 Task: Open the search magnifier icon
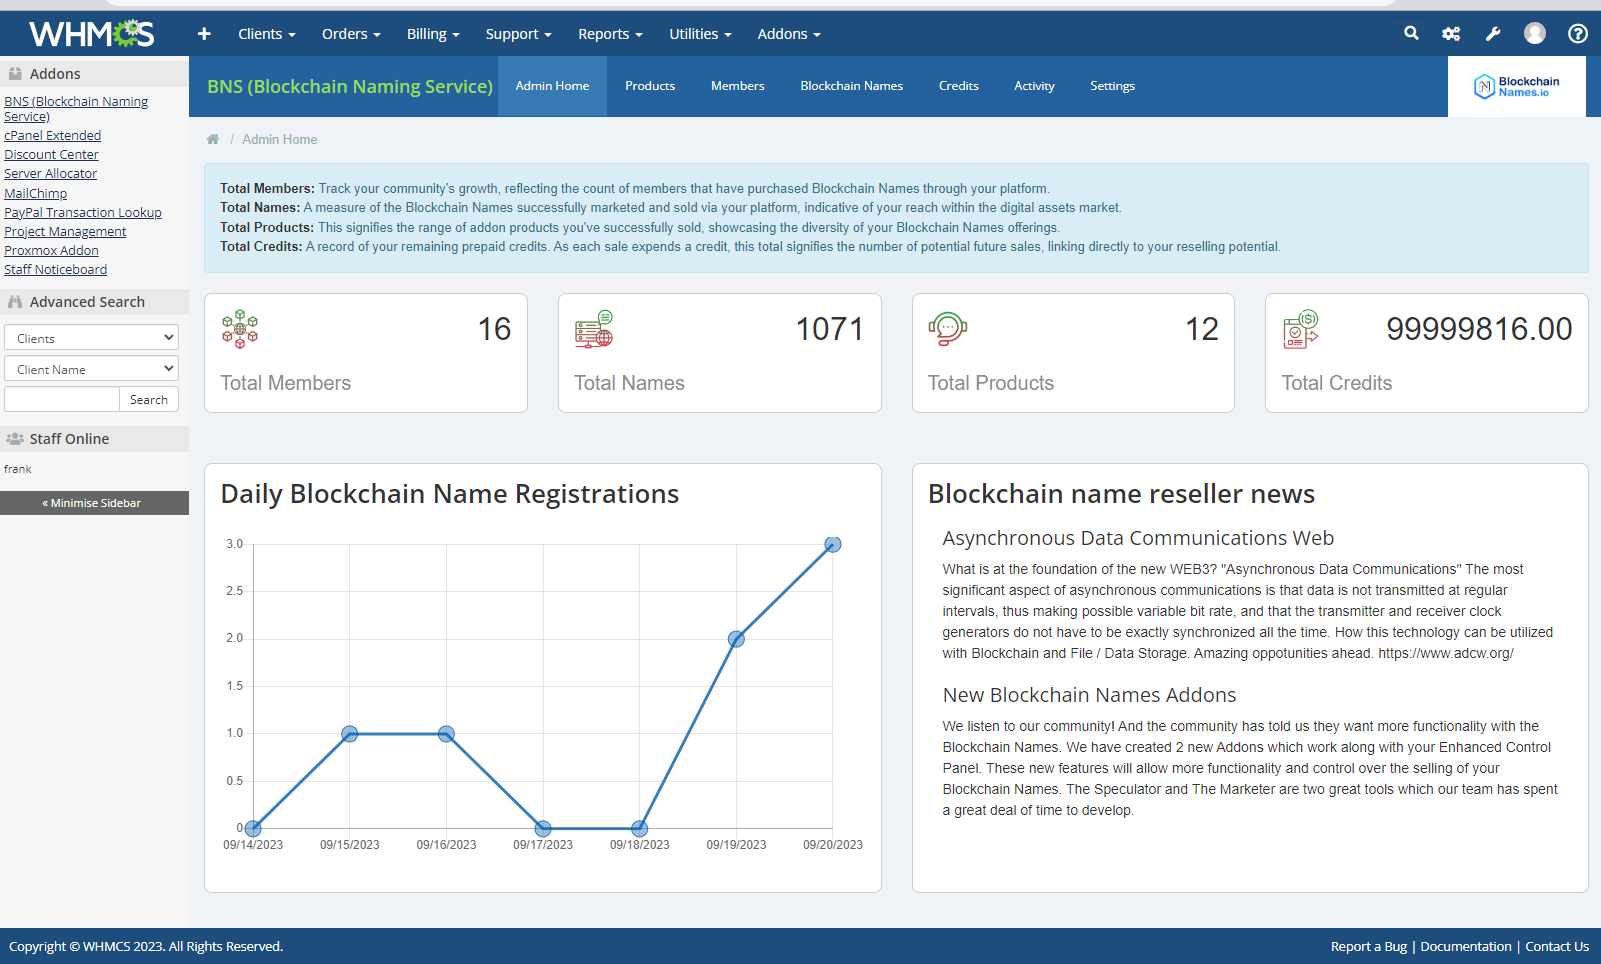click(1411, 33)
